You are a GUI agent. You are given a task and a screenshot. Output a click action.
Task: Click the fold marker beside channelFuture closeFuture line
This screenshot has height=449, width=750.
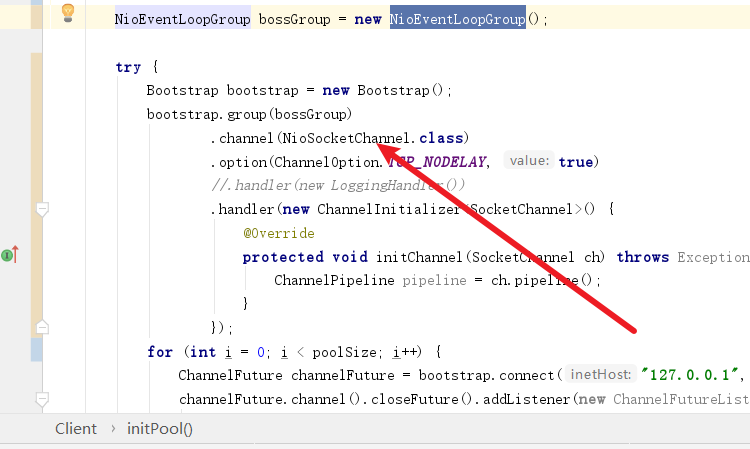coord(42,399)
